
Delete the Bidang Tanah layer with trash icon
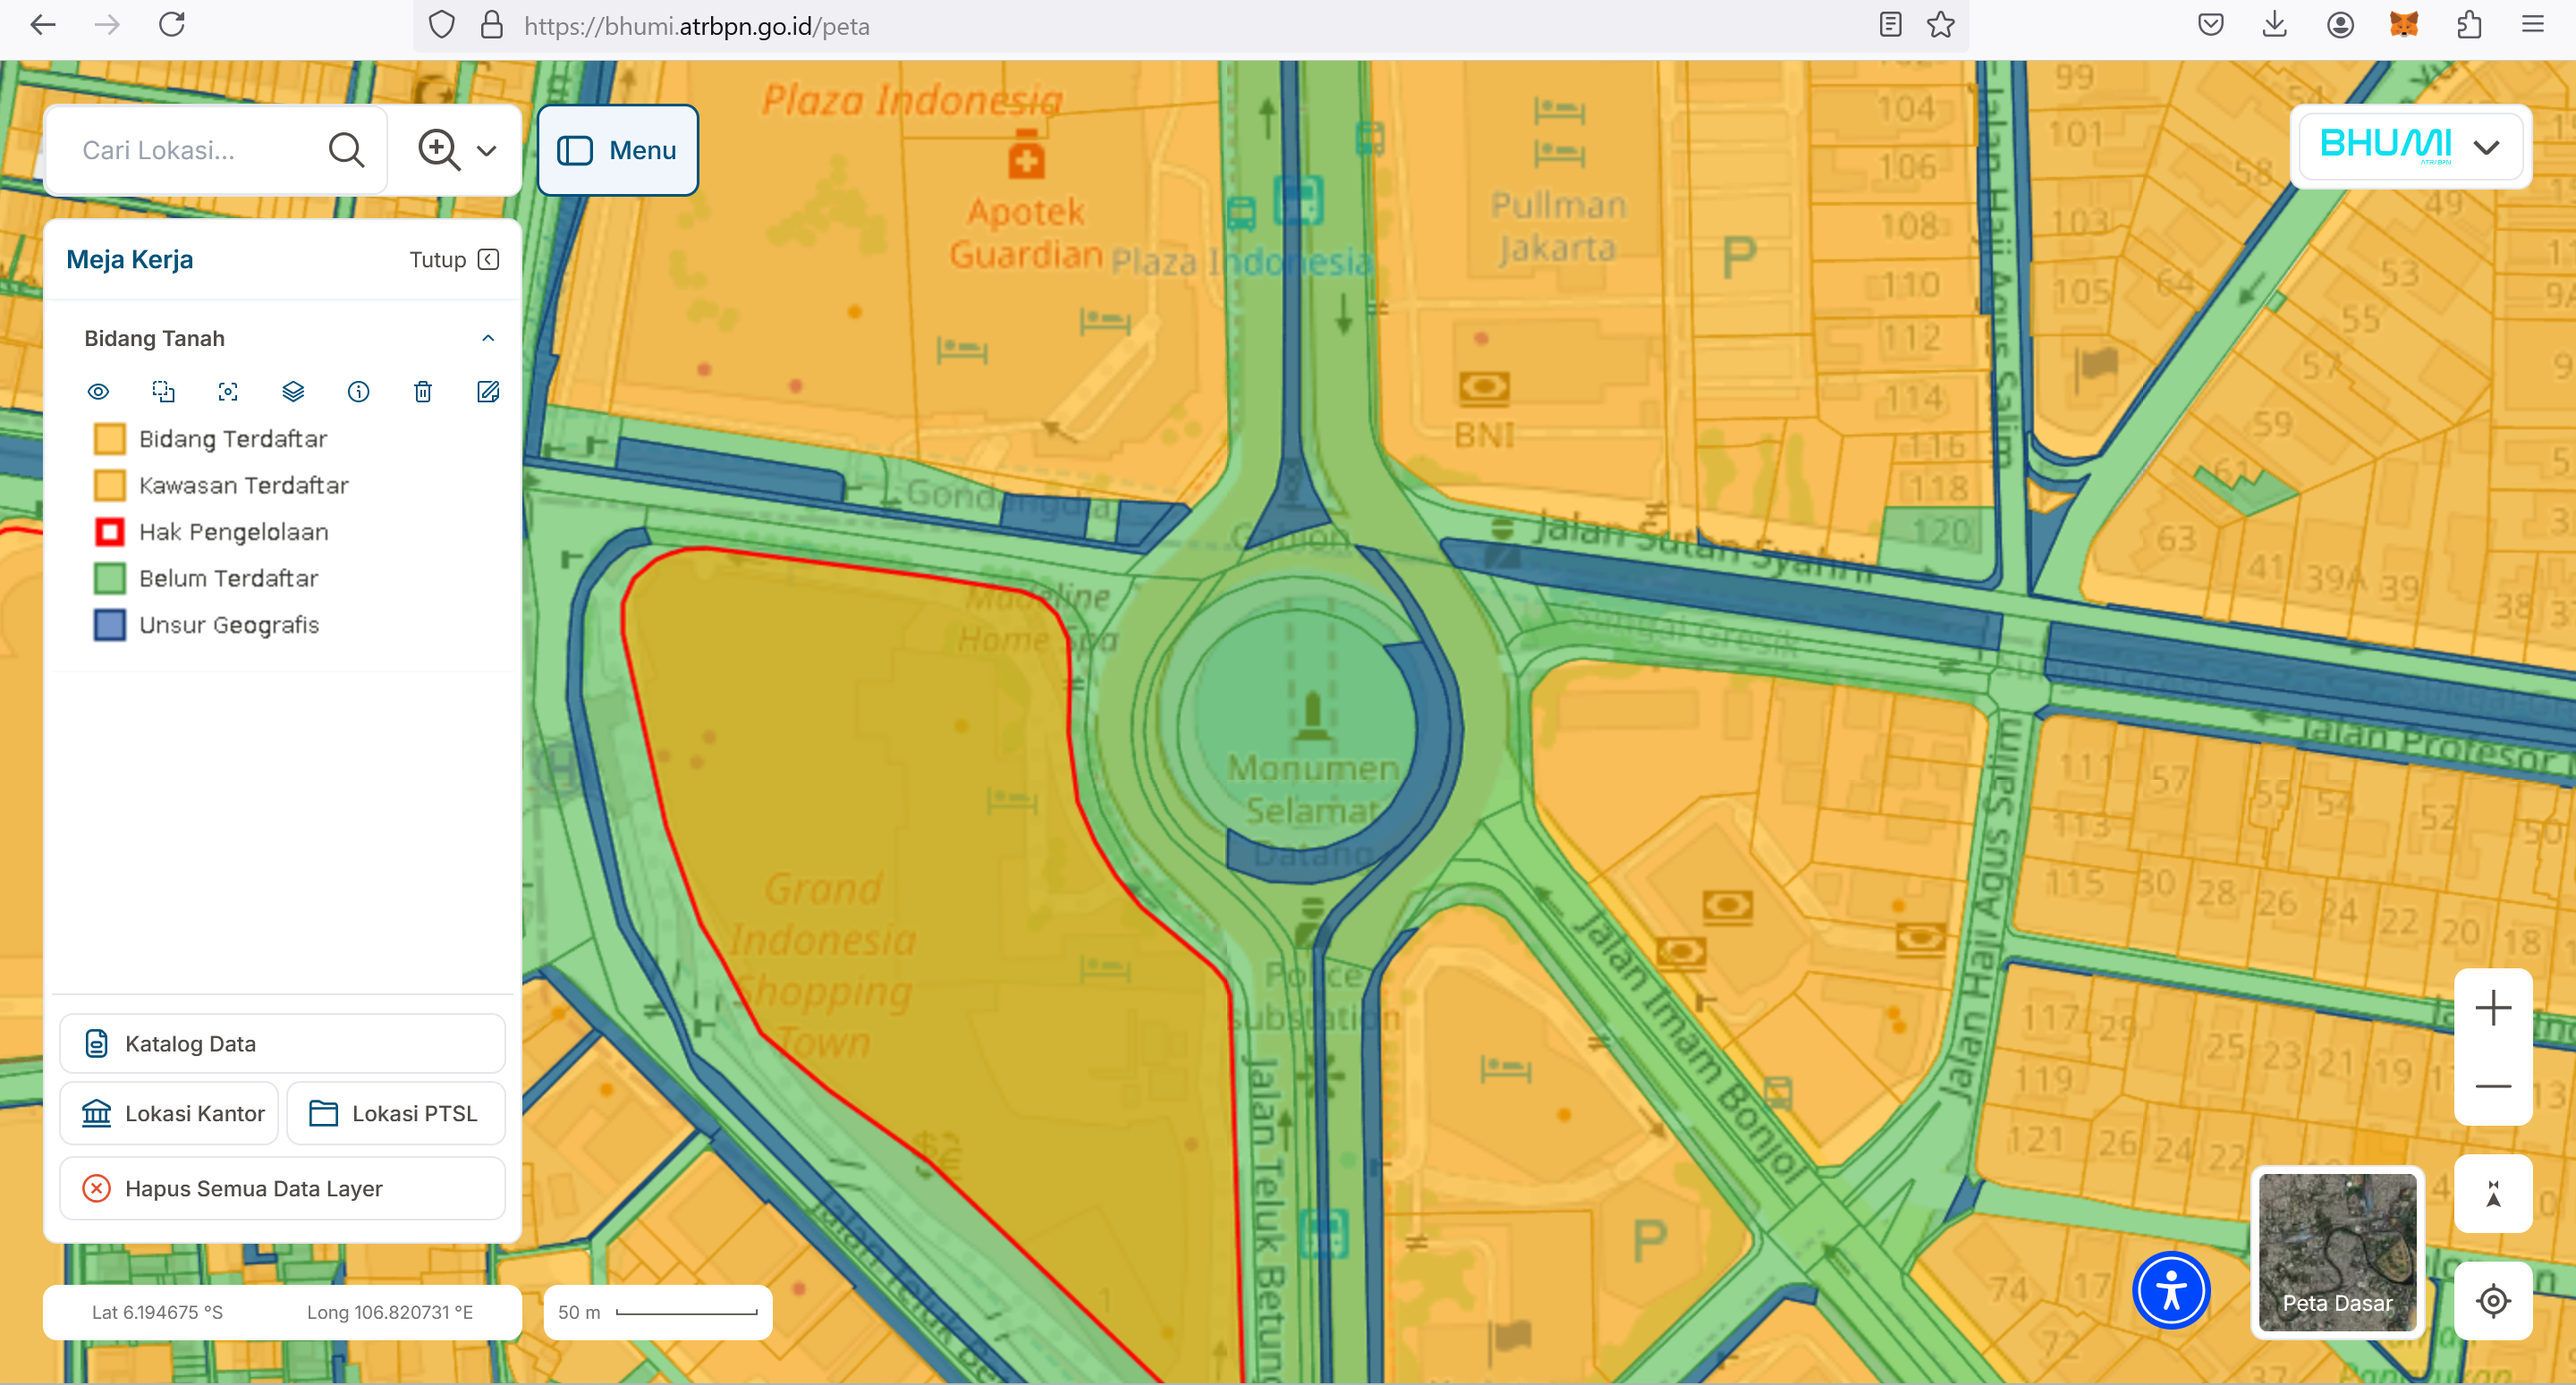point(423,391)
